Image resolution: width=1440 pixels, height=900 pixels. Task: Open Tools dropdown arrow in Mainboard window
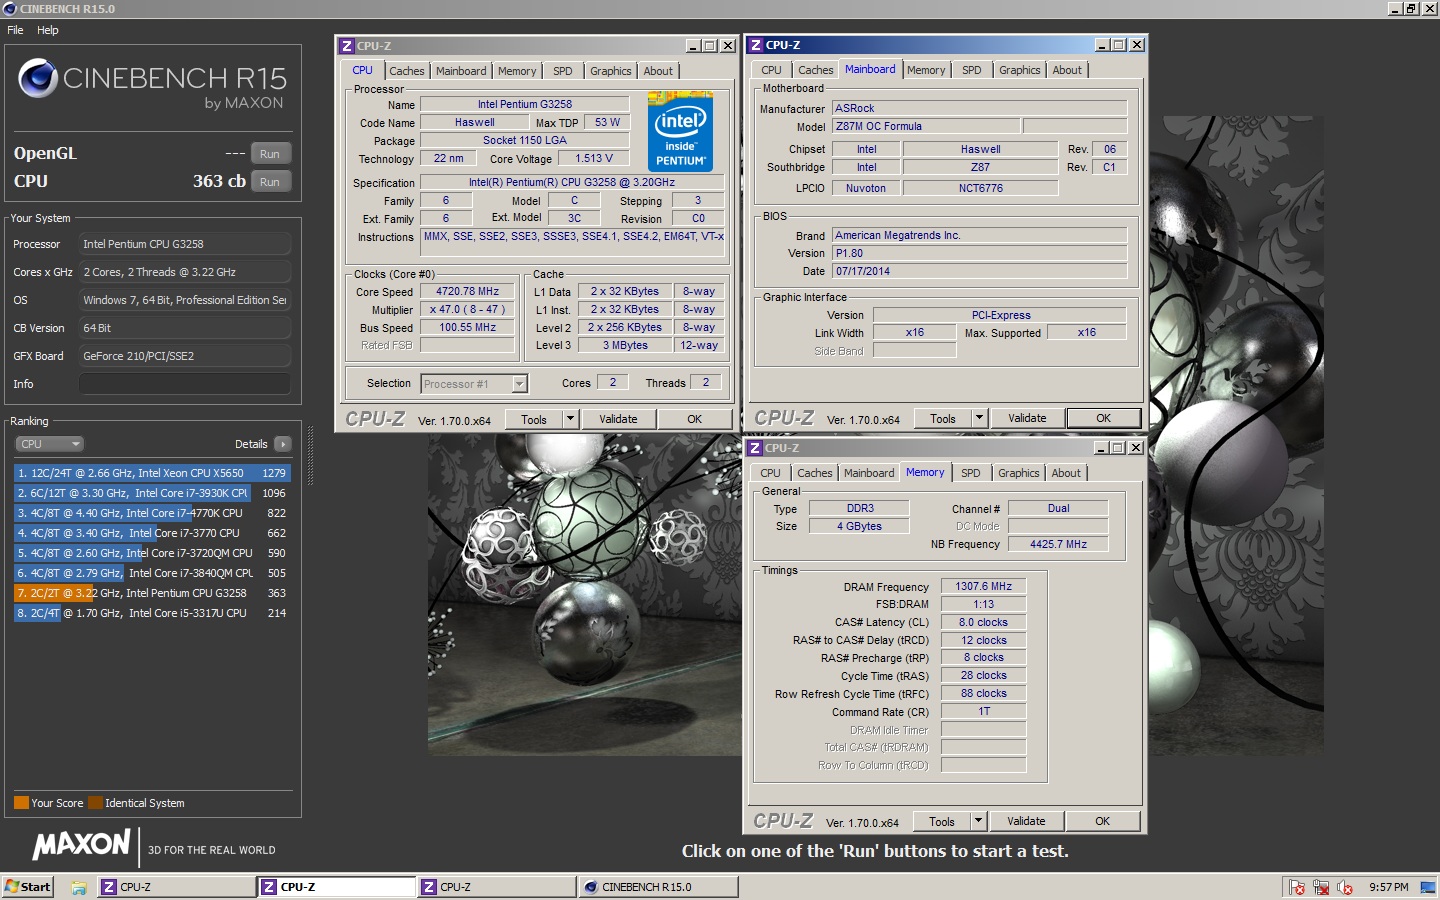click(x=980, y=418)
